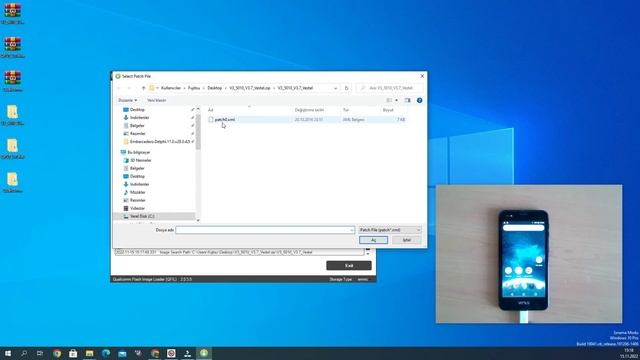Click the Forward navigation arrow in dialog
The height and width of the screenshot is (360, 640).
(x=129, y=88)
